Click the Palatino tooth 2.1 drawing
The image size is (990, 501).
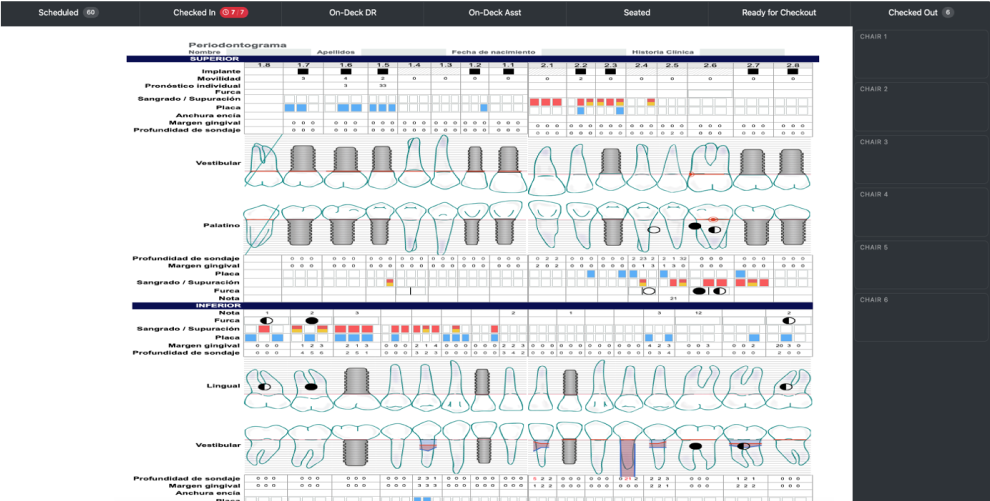(545, 225)
